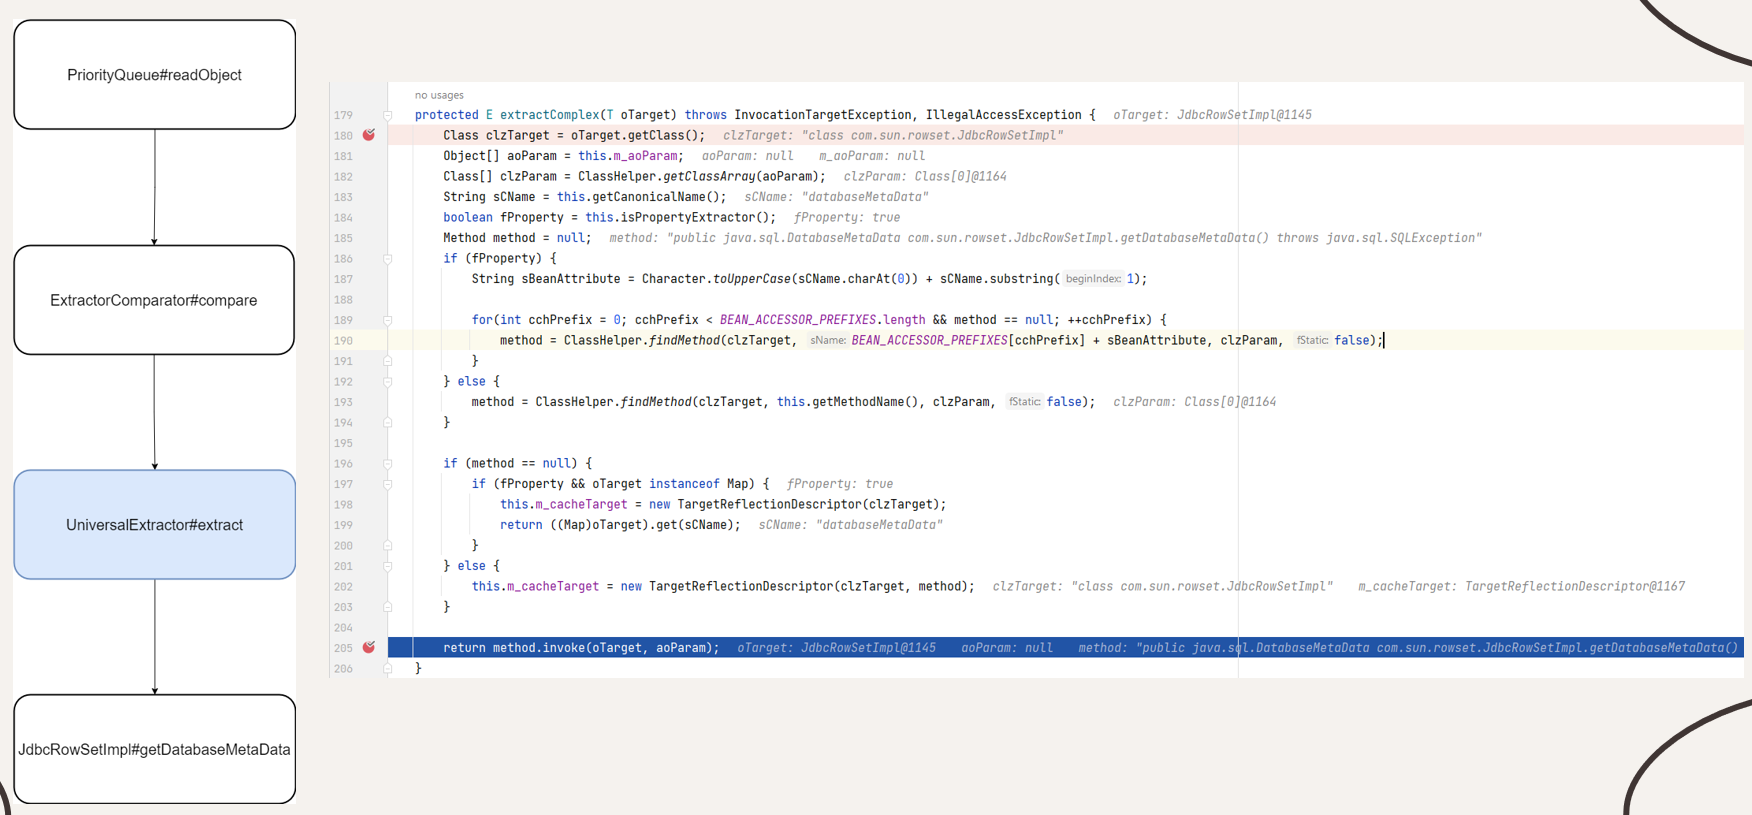This screenshot has height=815, width=1752.
Task: Click the 'fStatic:' parameter hint on line 193
Action: click(x=1024, y=402)
